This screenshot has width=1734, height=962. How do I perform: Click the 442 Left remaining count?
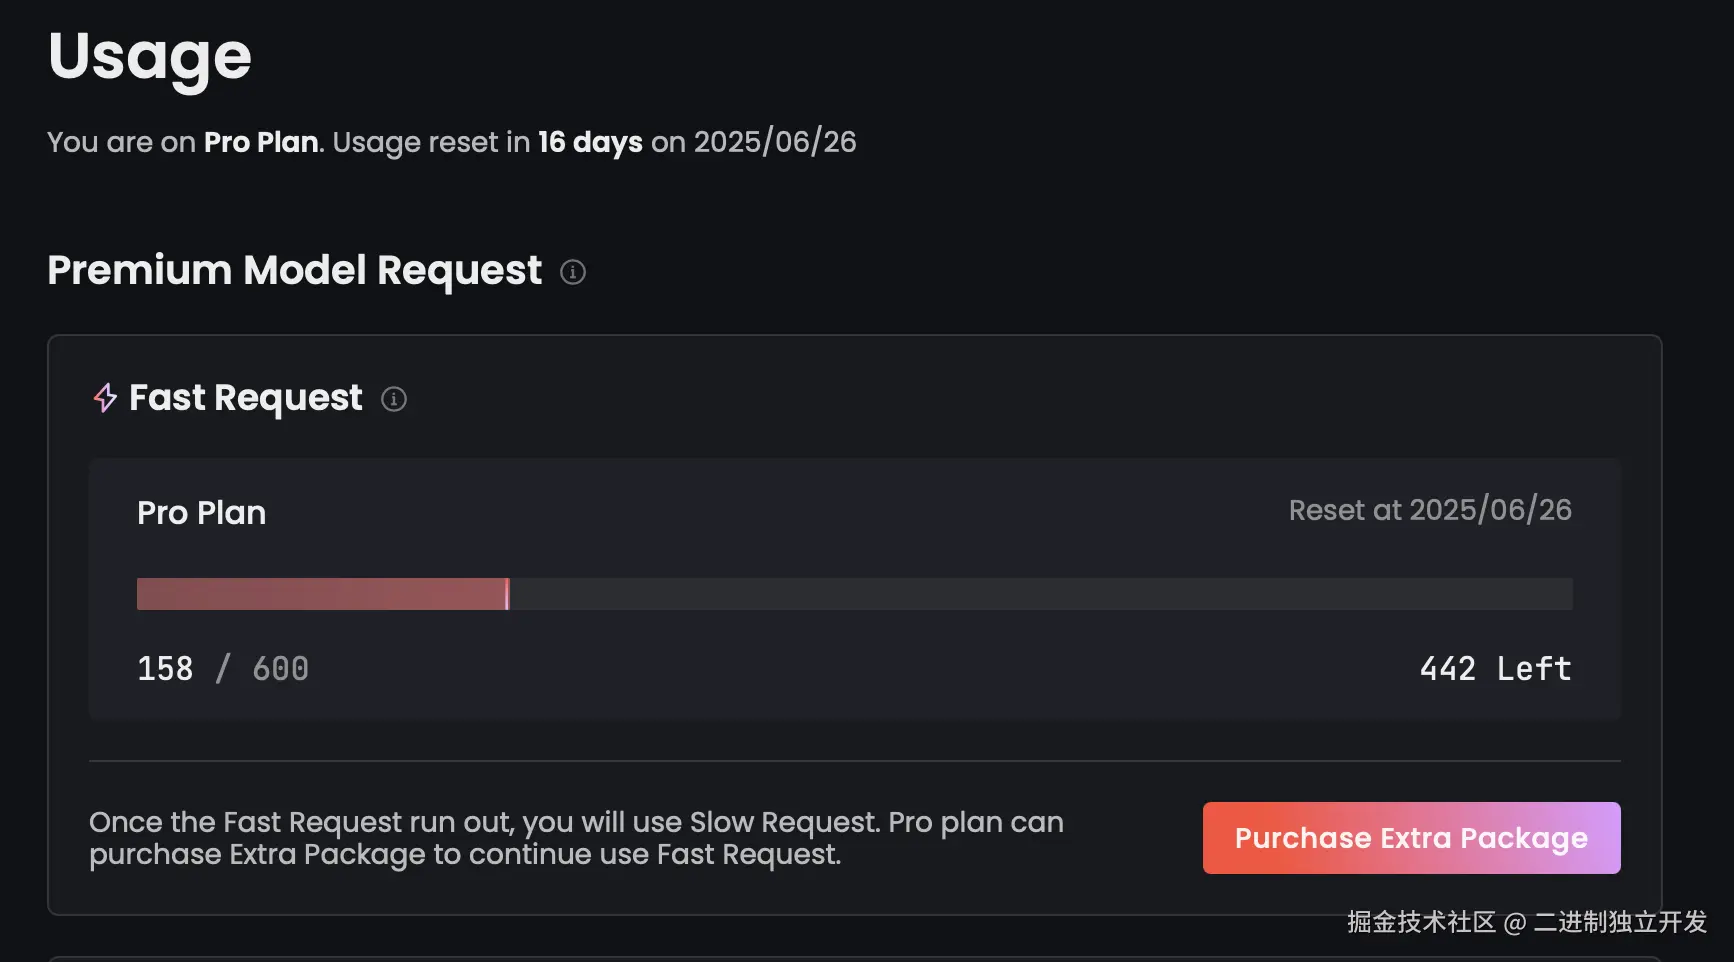[x=1496, y=668]
